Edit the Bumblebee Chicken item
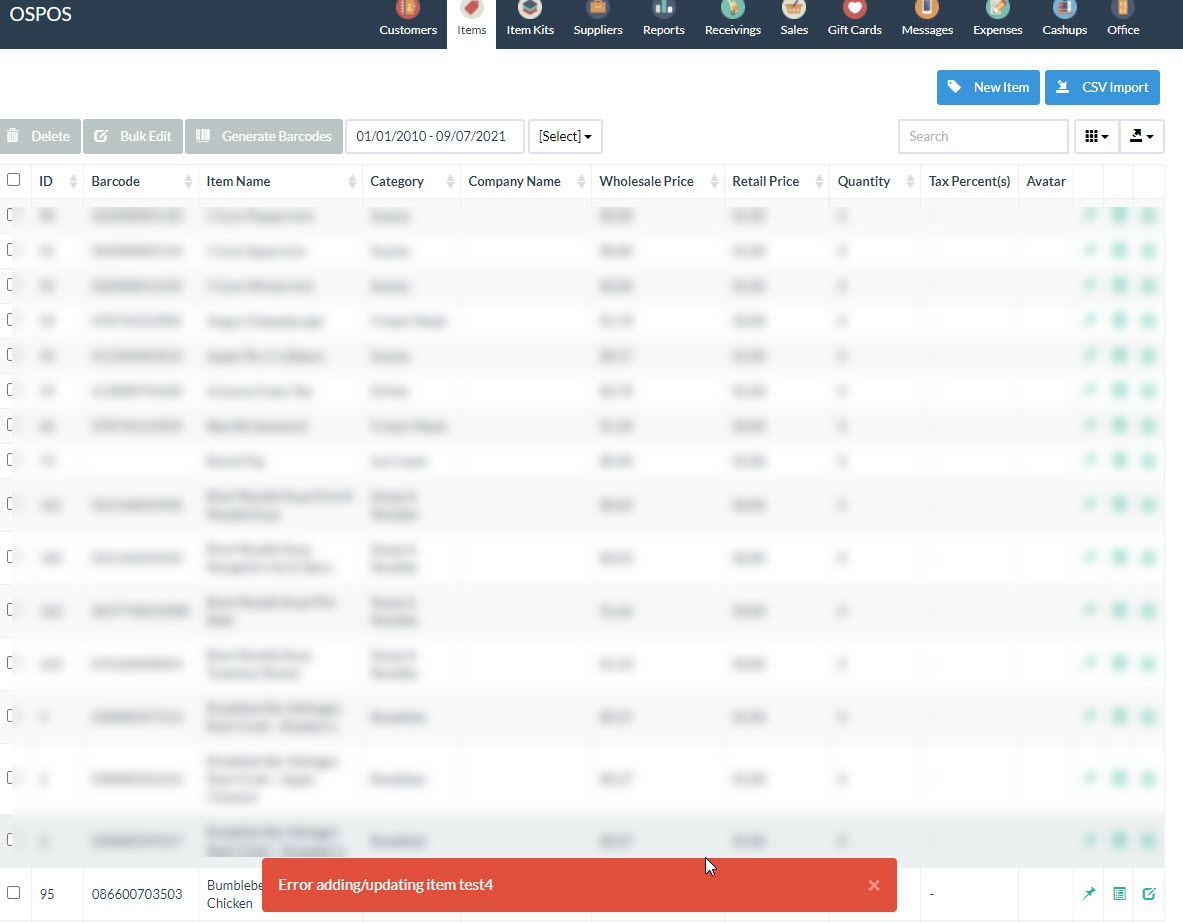This screenshot has height=922, width=1183. coord(1149,894)
